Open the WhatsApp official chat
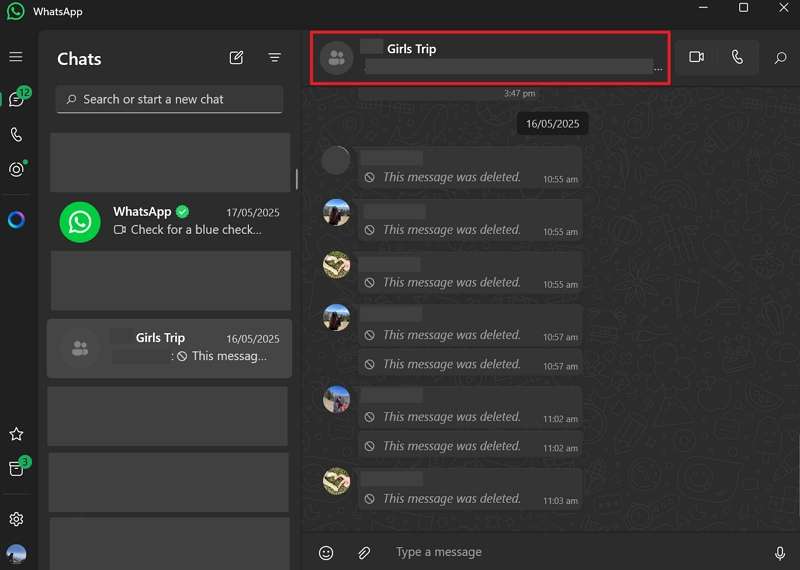 pos(170,221)
